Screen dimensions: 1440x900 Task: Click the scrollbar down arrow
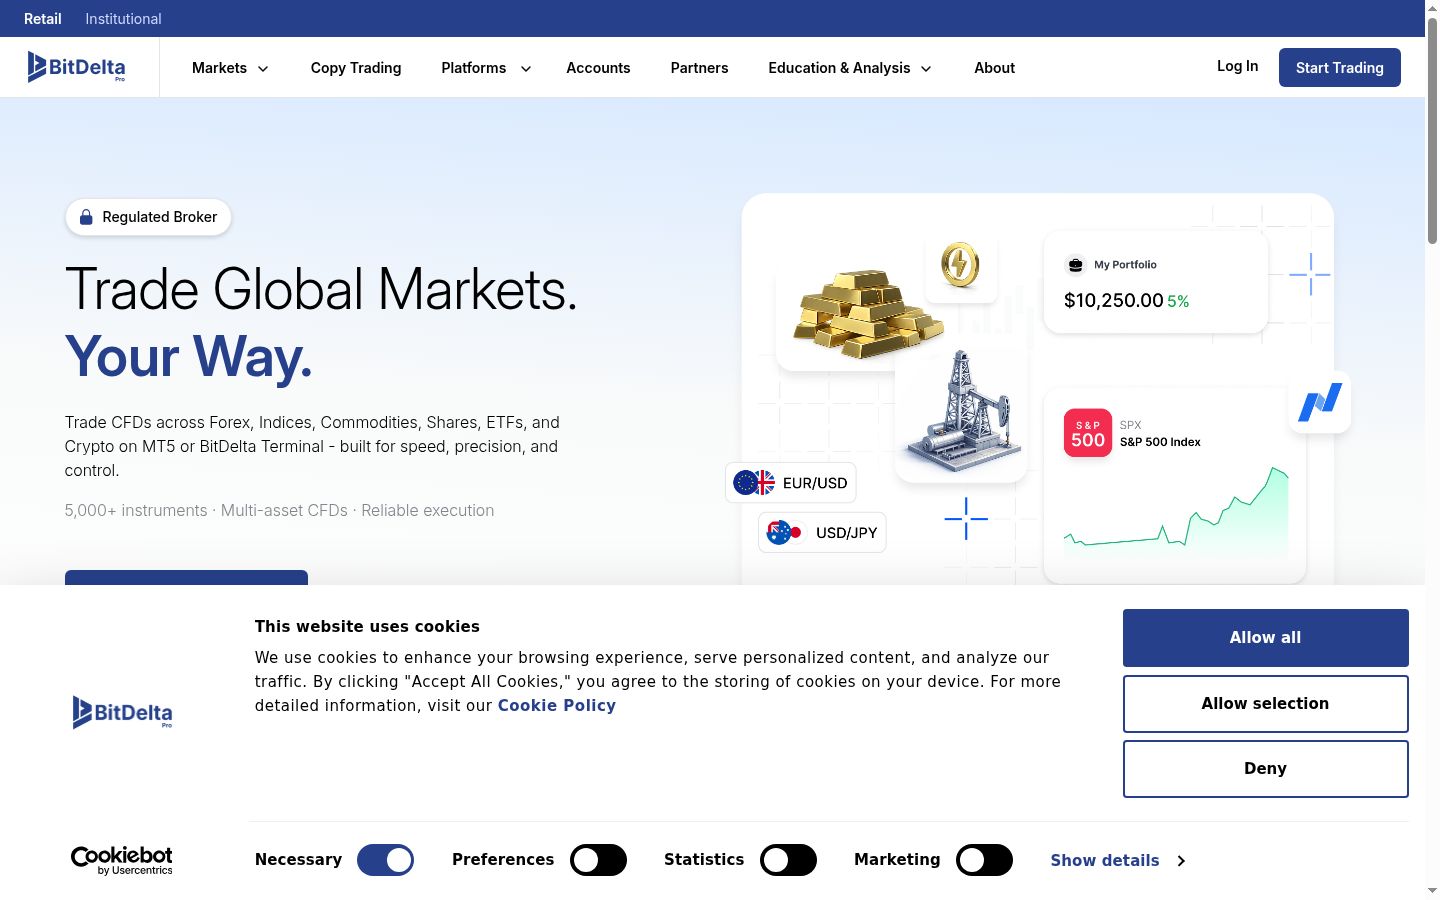tap(1432, 890)
